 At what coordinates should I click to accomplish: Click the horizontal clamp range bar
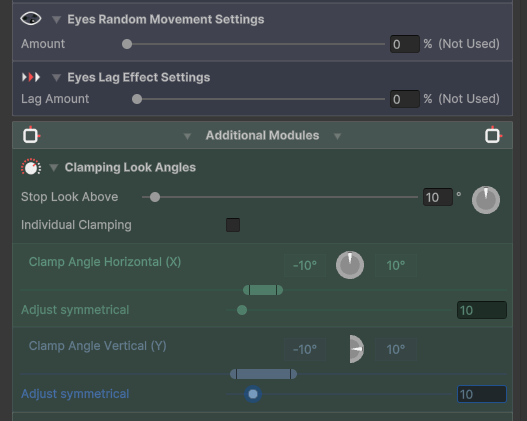pyautogui.click(x=263, y=290)
